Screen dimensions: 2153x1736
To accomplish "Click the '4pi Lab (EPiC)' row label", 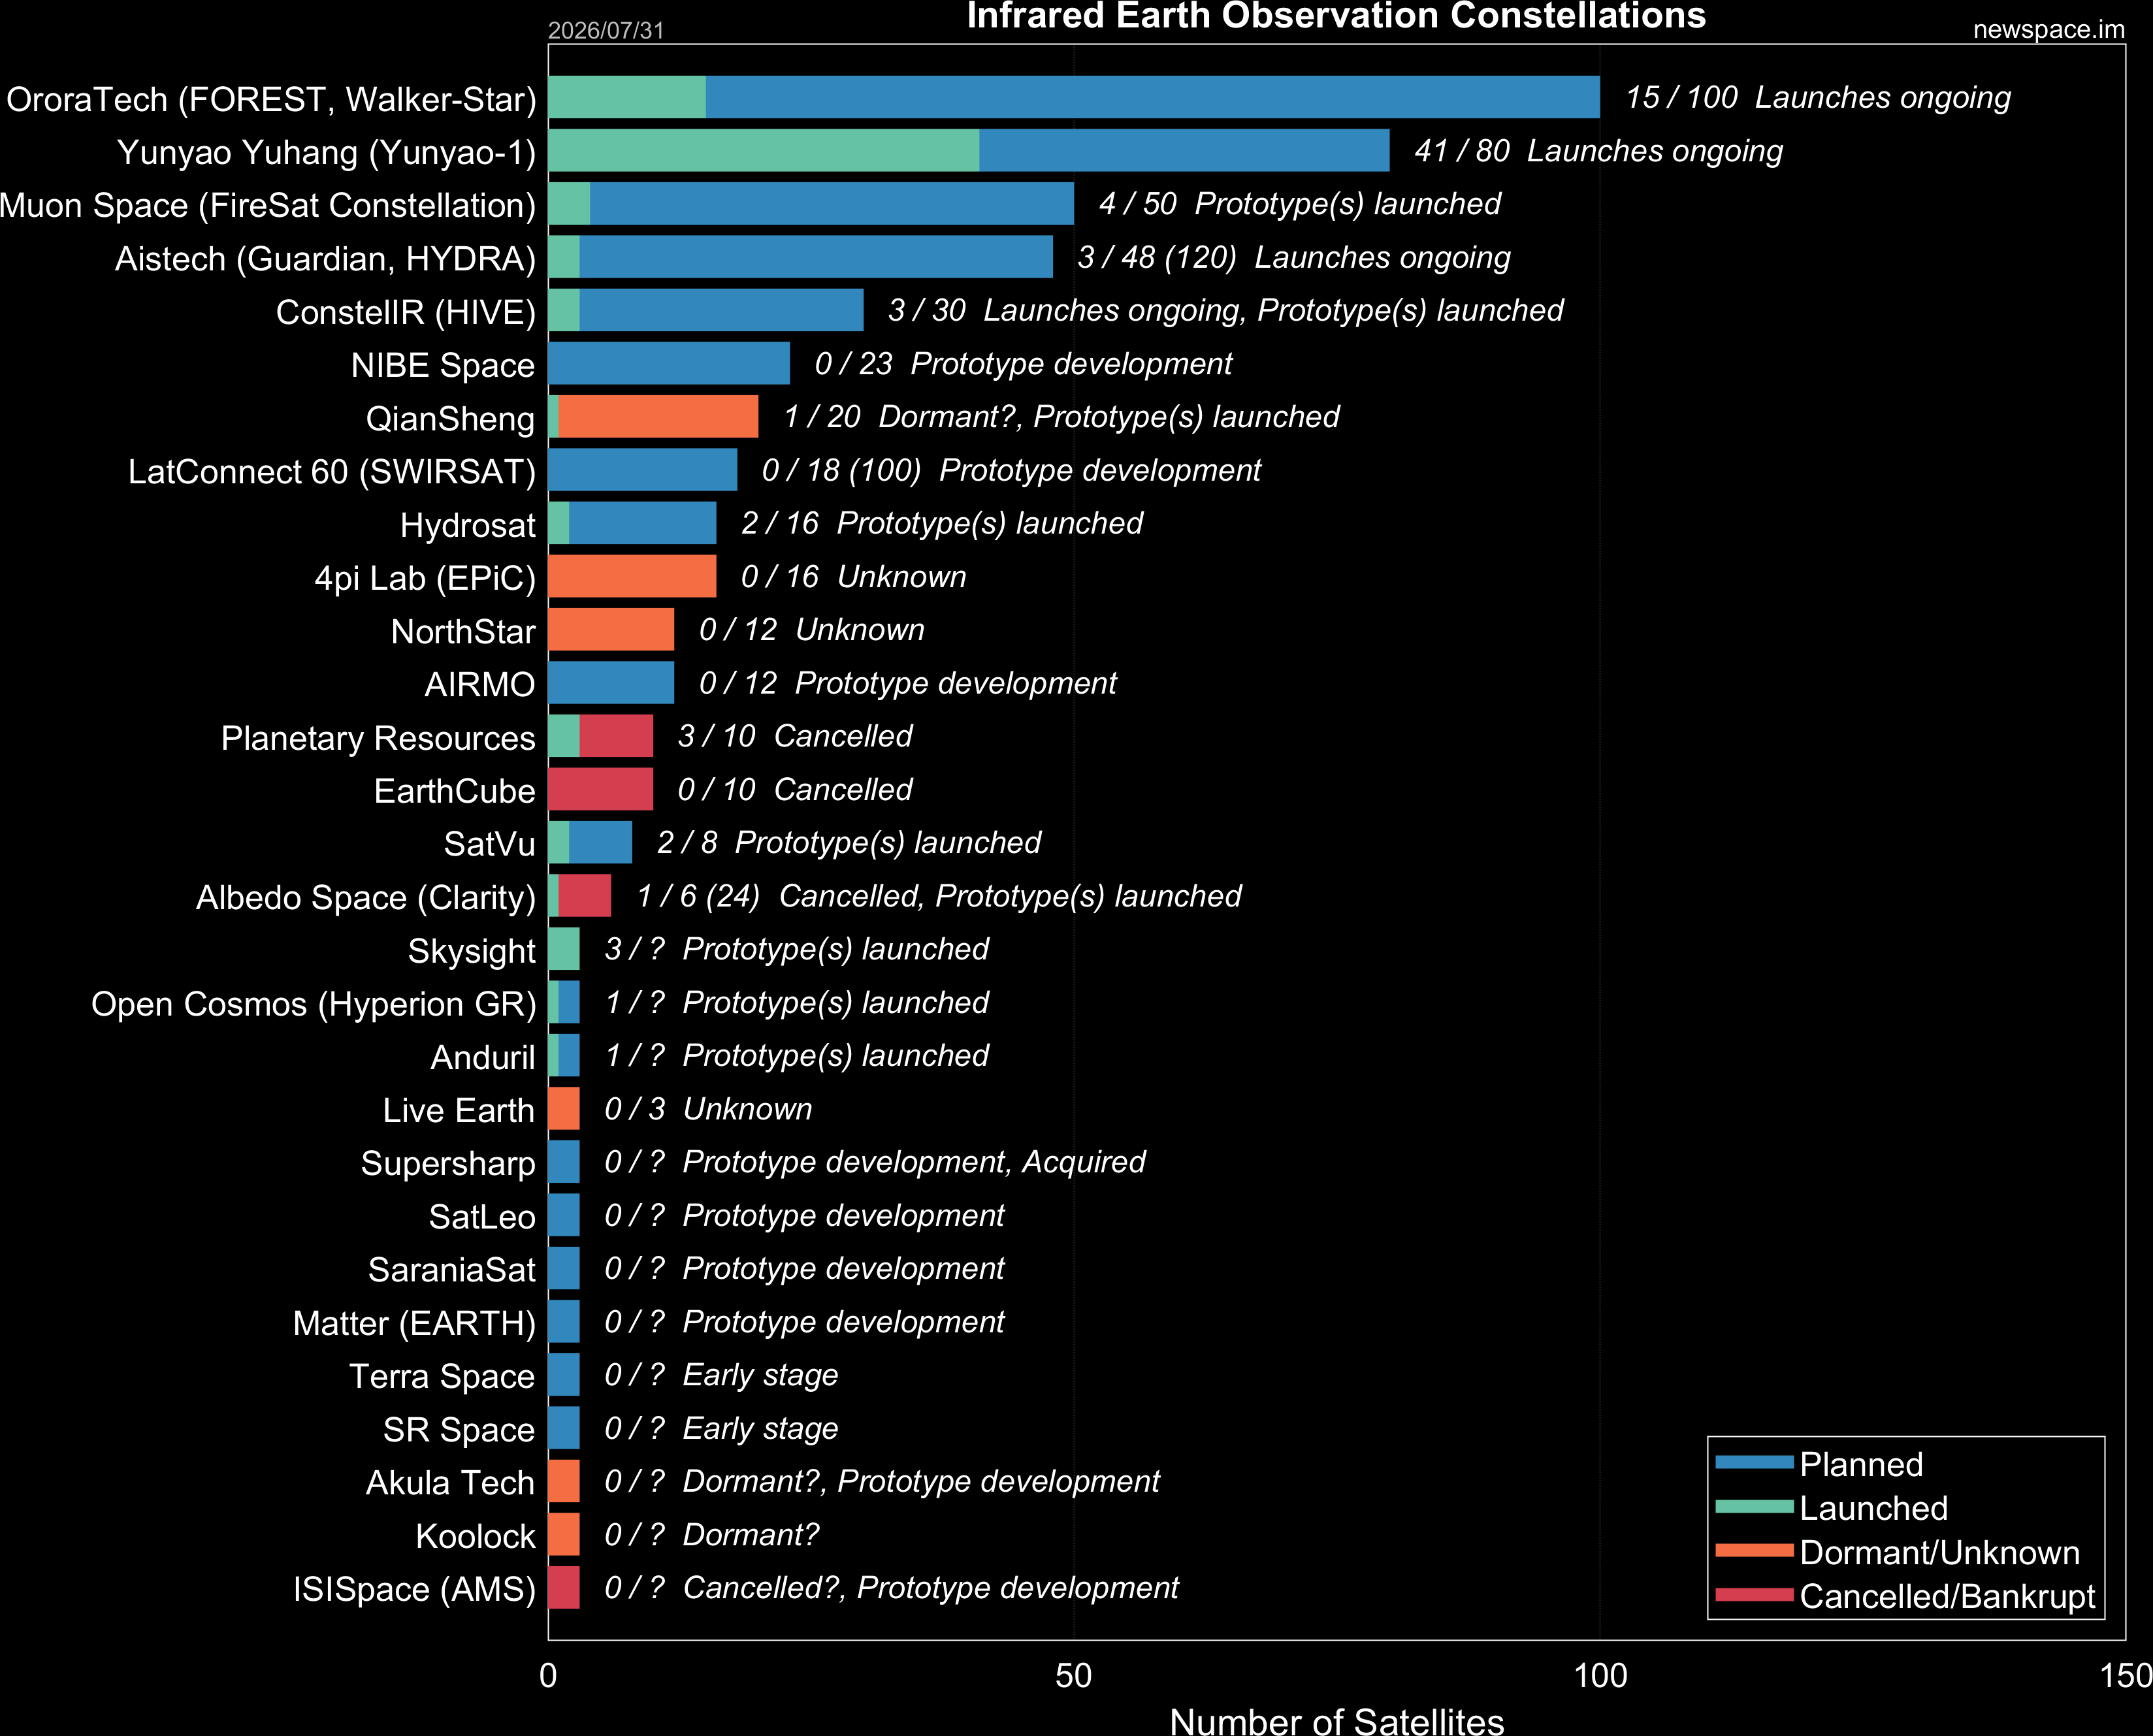I will click(x=425, y=578).
